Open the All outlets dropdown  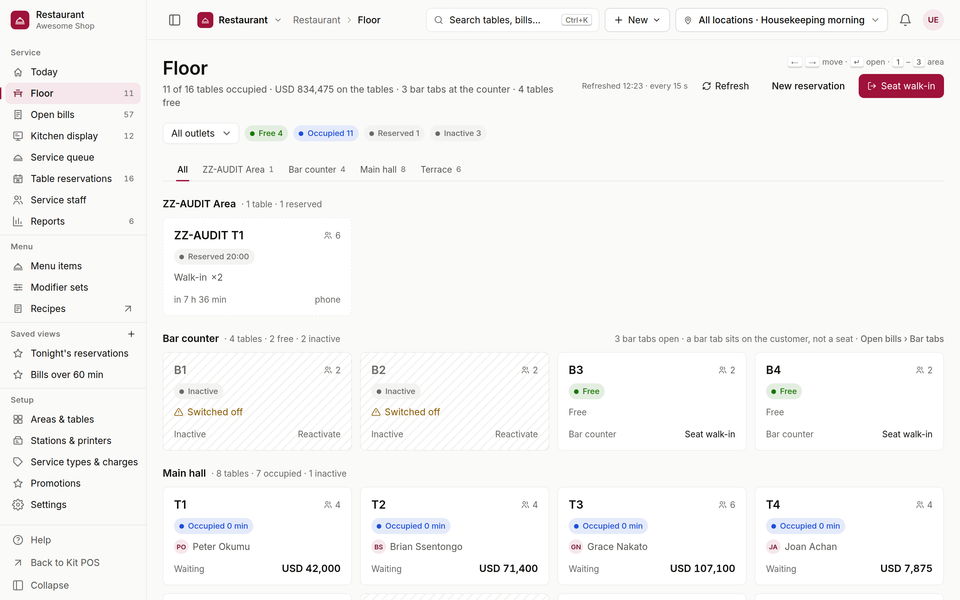(x=201, y=133)
